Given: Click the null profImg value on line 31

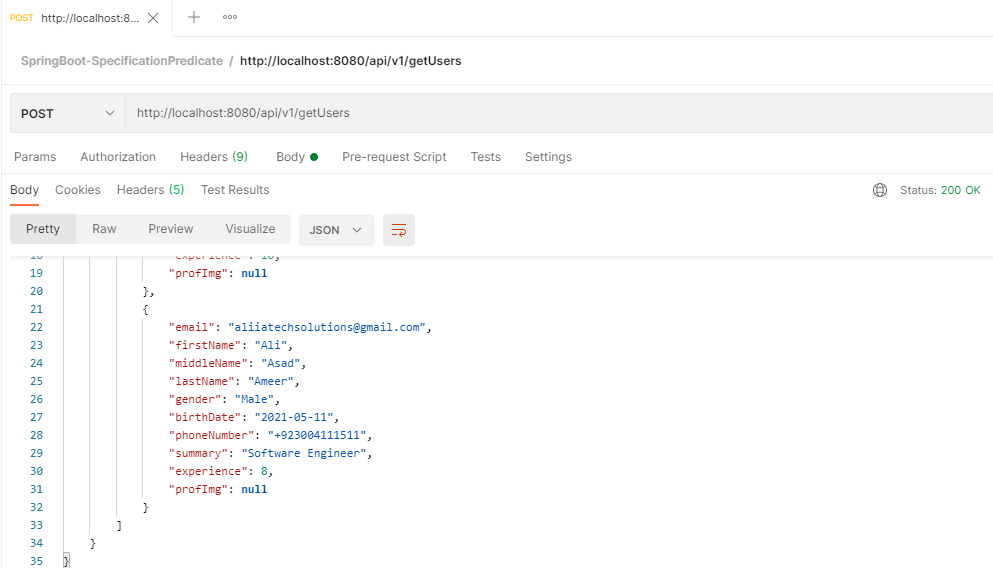Looking at the screenshot, I should (254, 489).
